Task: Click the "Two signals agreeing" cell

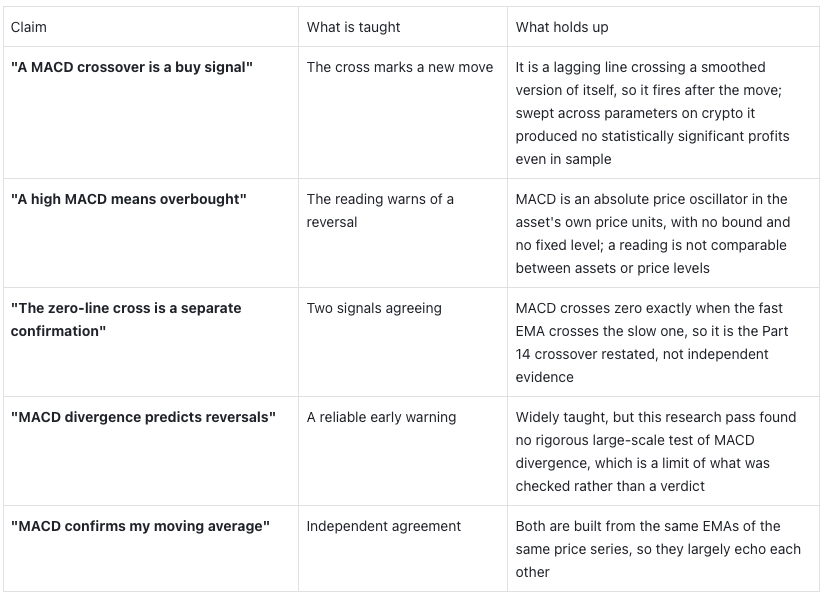Action: coord(374,308)
